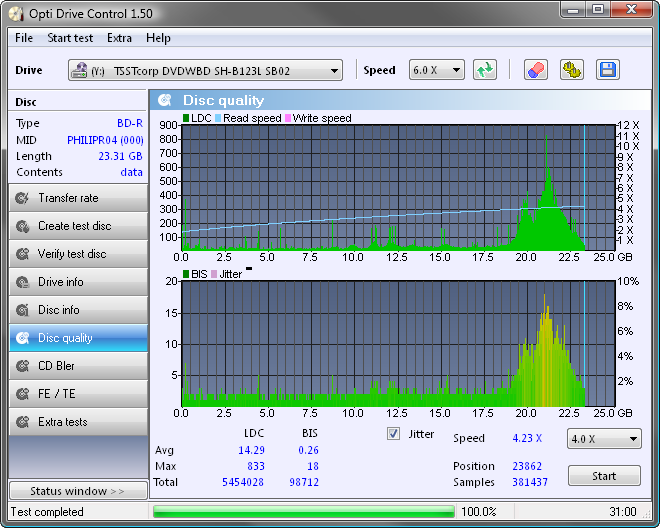Click the purple Jitter legend swatch
660x528 pixels.
pyautogui.click(x=214, y=274)
